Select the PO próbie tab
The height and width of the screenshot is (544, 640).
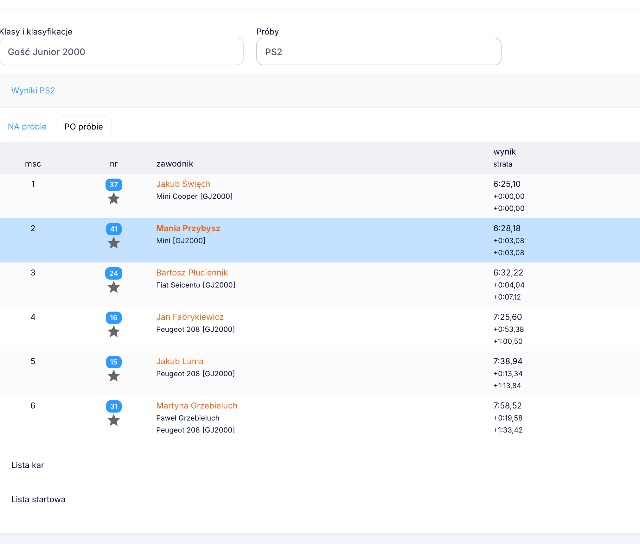pos(84,127)
